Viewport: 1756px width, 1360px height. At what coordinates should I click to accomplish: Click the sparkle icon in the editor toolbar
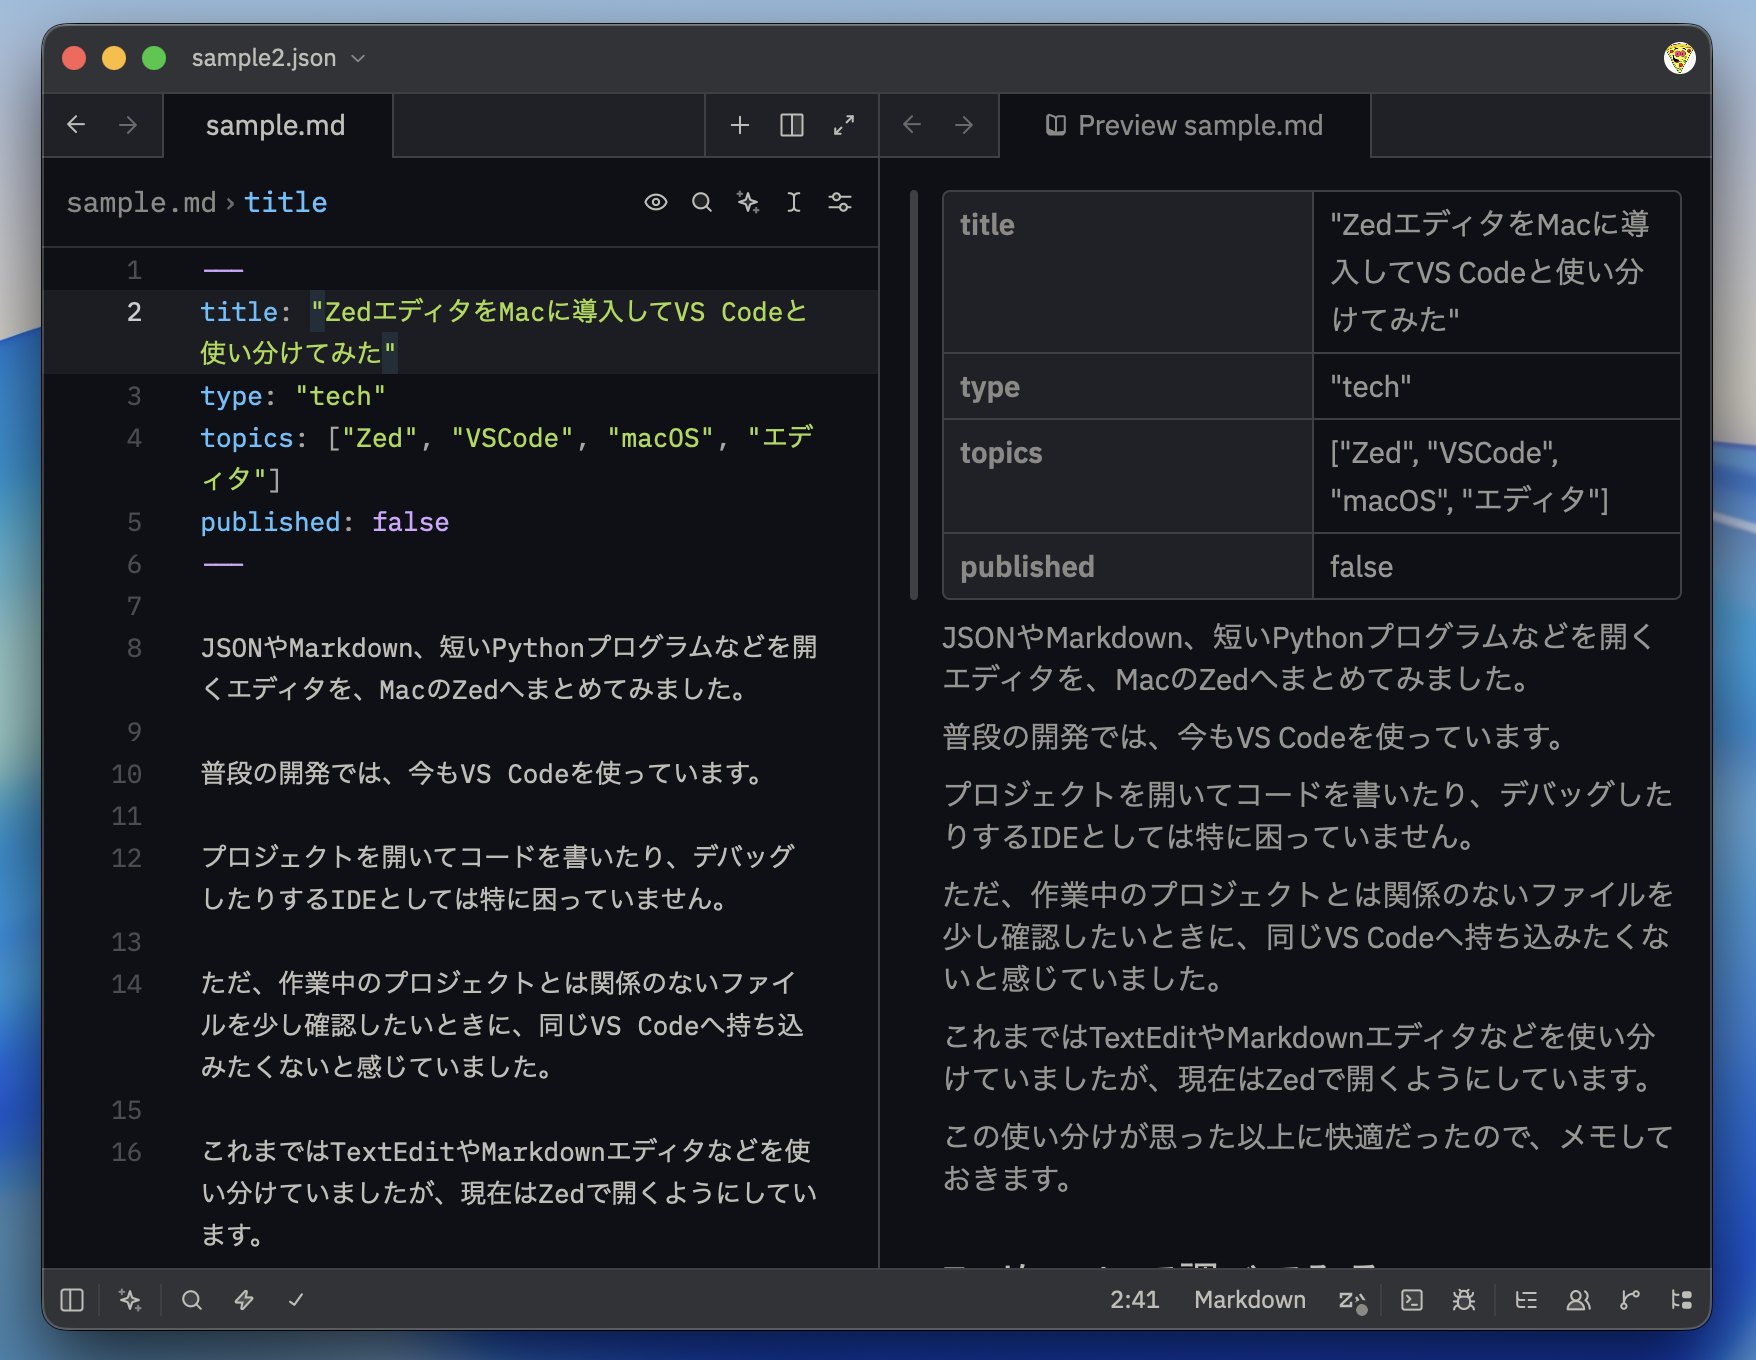[748, 203]
